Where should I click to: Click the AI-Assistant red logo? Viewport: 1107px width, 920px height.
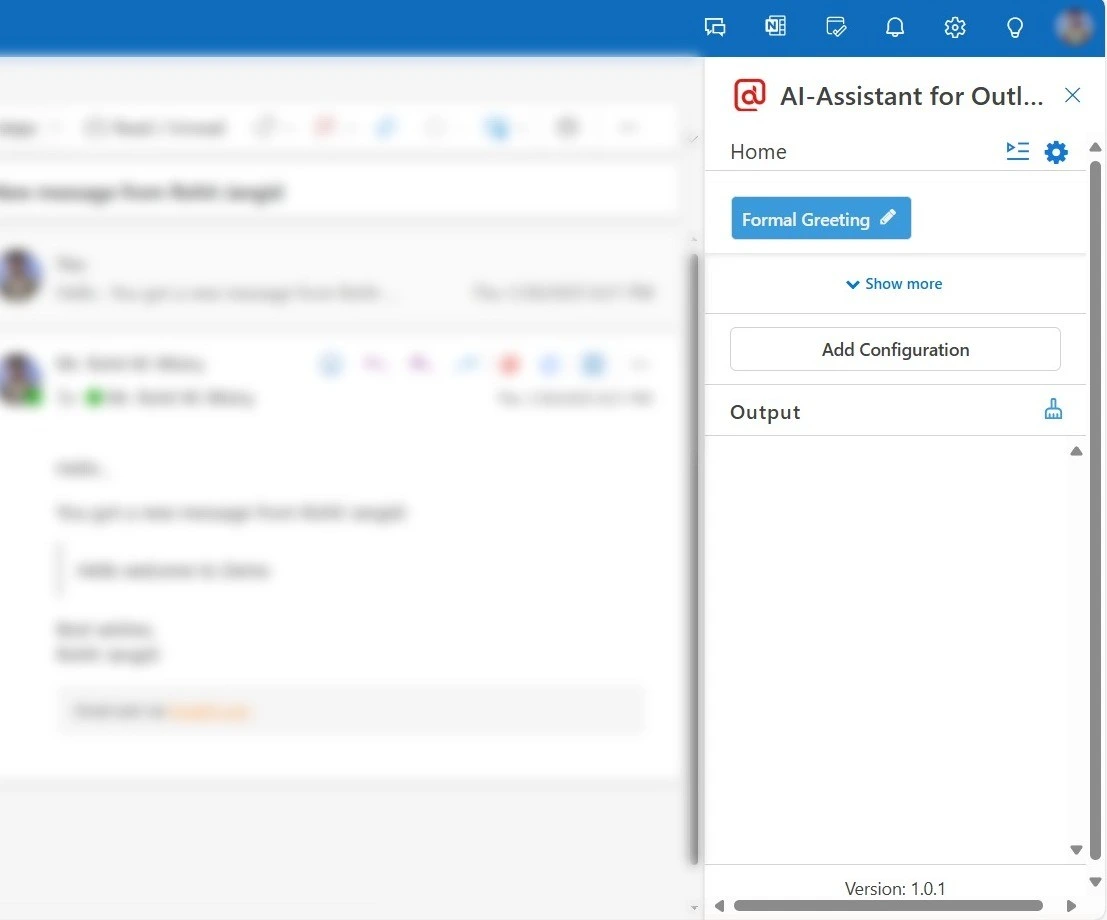[749, 95]
